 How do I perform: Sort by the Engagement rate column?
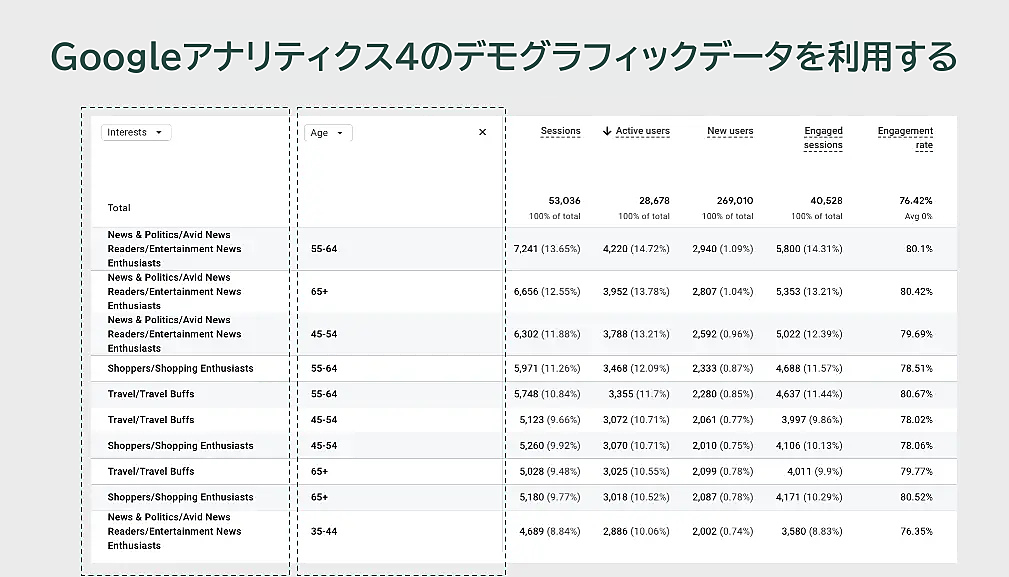(905, 138)
